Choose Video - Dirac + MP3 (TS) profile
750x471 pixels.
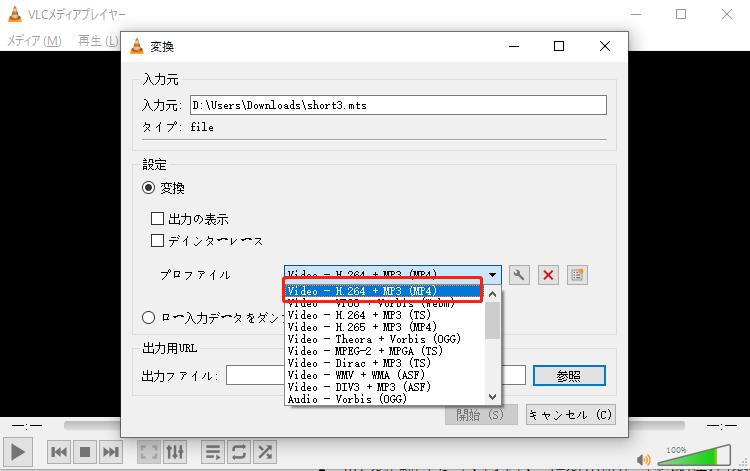pos(385,363)
